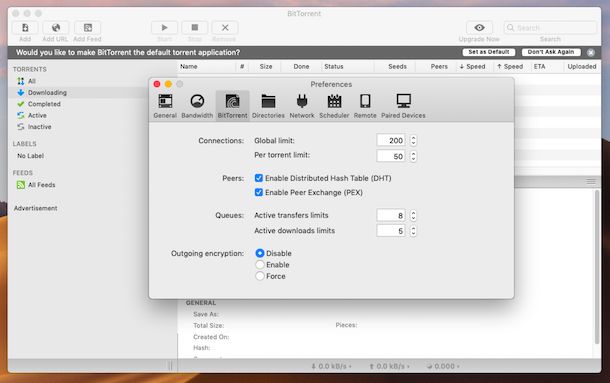Click the Per torrent limit field
The width and height of the screenshot is (610, 383).
(391, 156)
